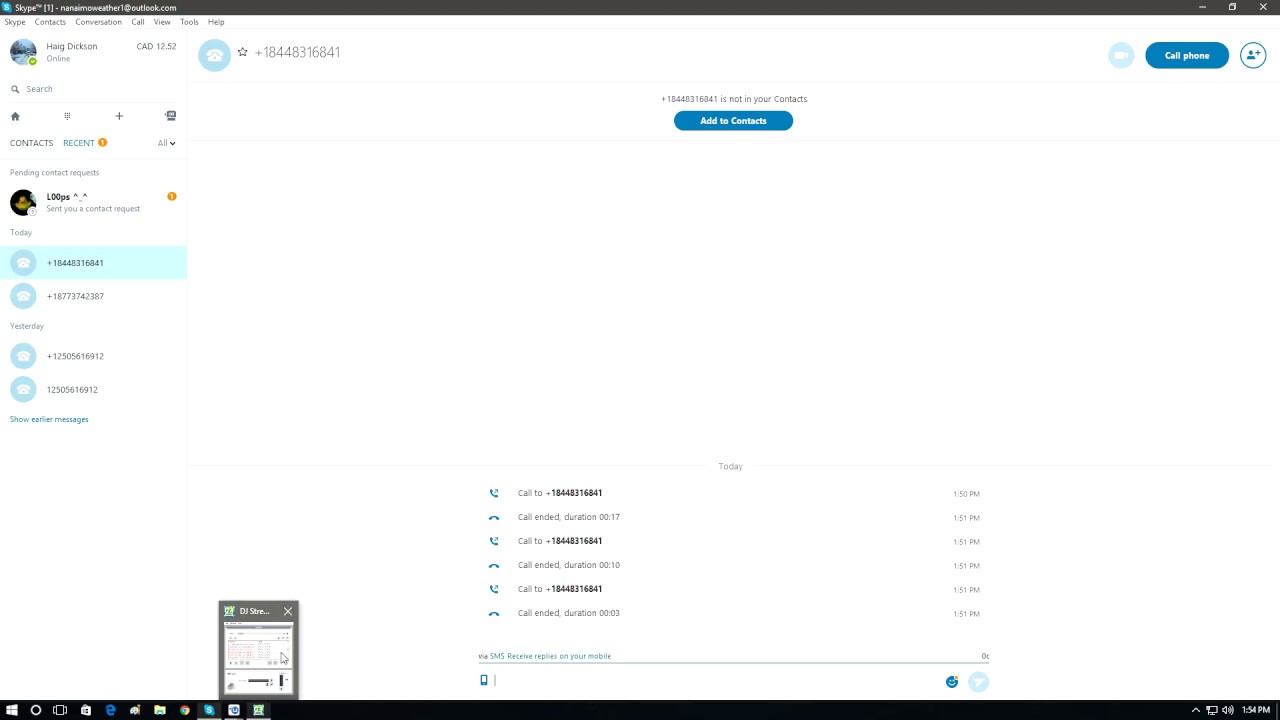Open Task View in taskbar

click(x=60, y=710)
